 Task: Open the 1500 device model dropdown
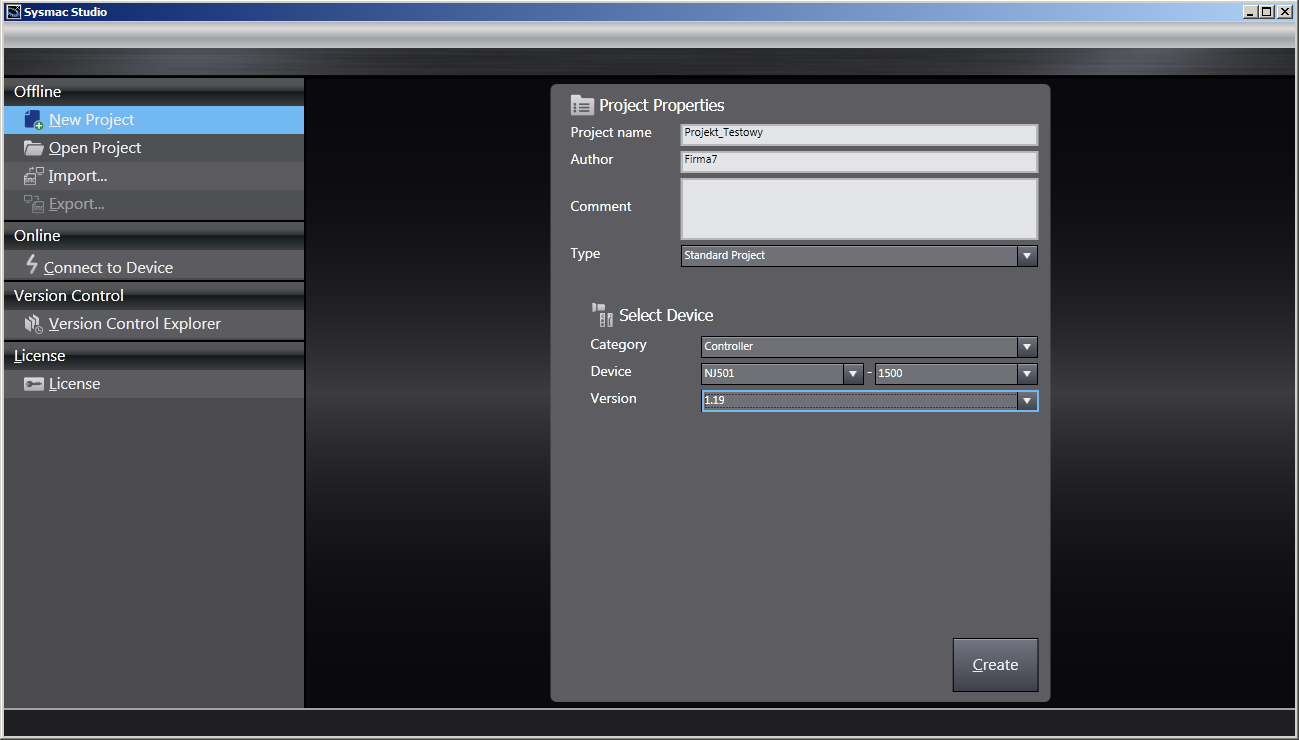click(1026, 374)
